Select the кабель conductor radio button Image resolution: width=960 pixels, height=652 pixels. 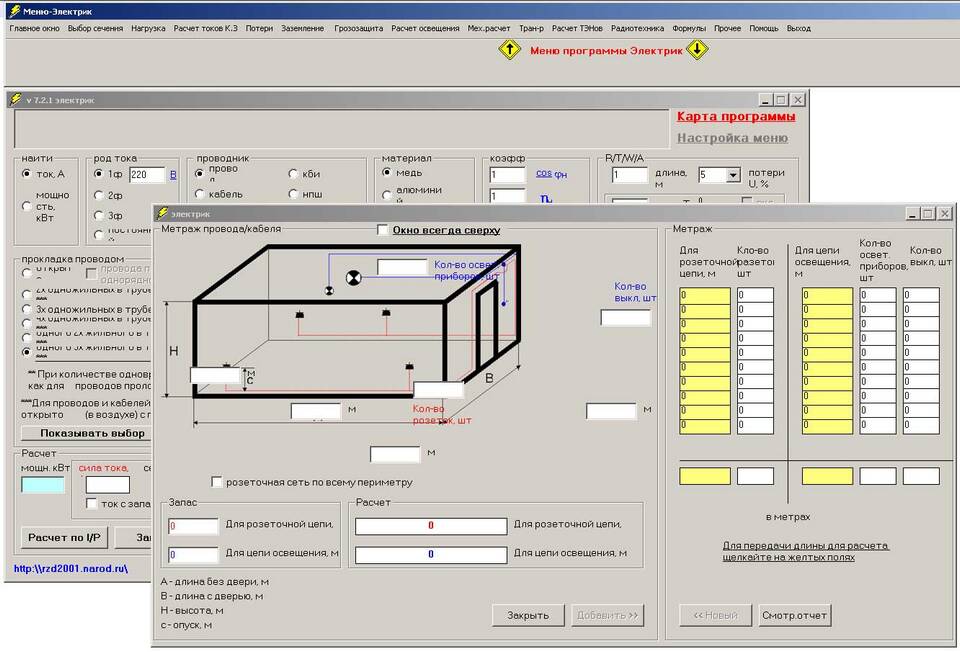coord(199,194)
